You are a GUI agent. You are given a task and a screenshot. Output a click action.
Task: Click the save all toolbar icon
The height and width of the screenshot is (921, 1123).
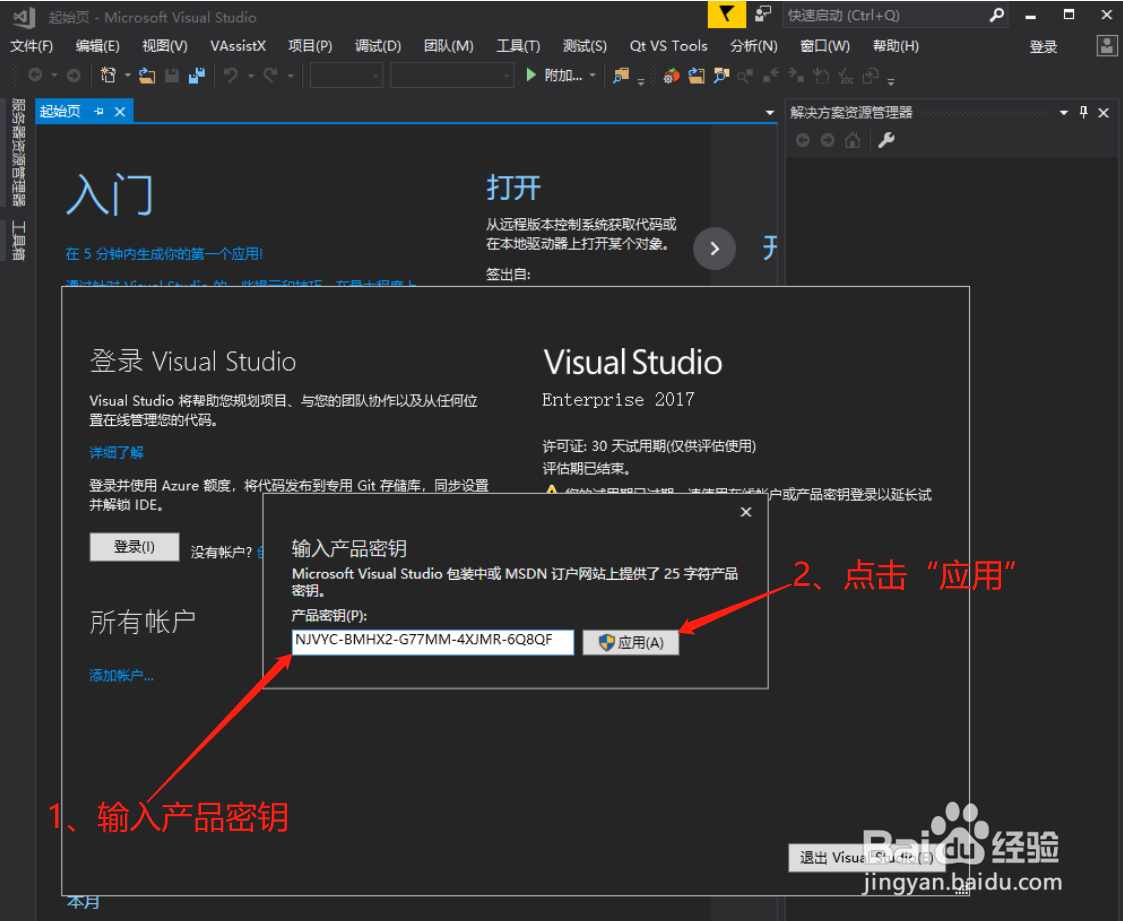click(197, 74)
